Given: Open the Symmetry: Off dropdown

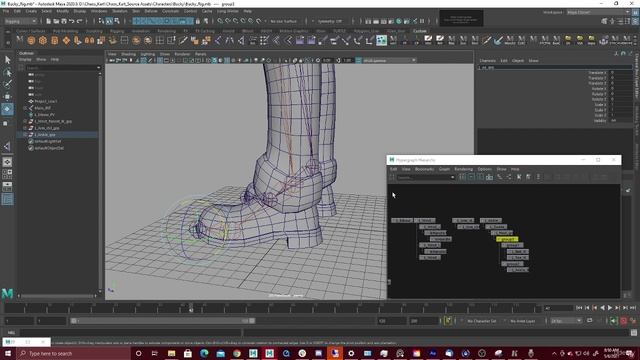Looking at the screenshot, I should 330,21.
